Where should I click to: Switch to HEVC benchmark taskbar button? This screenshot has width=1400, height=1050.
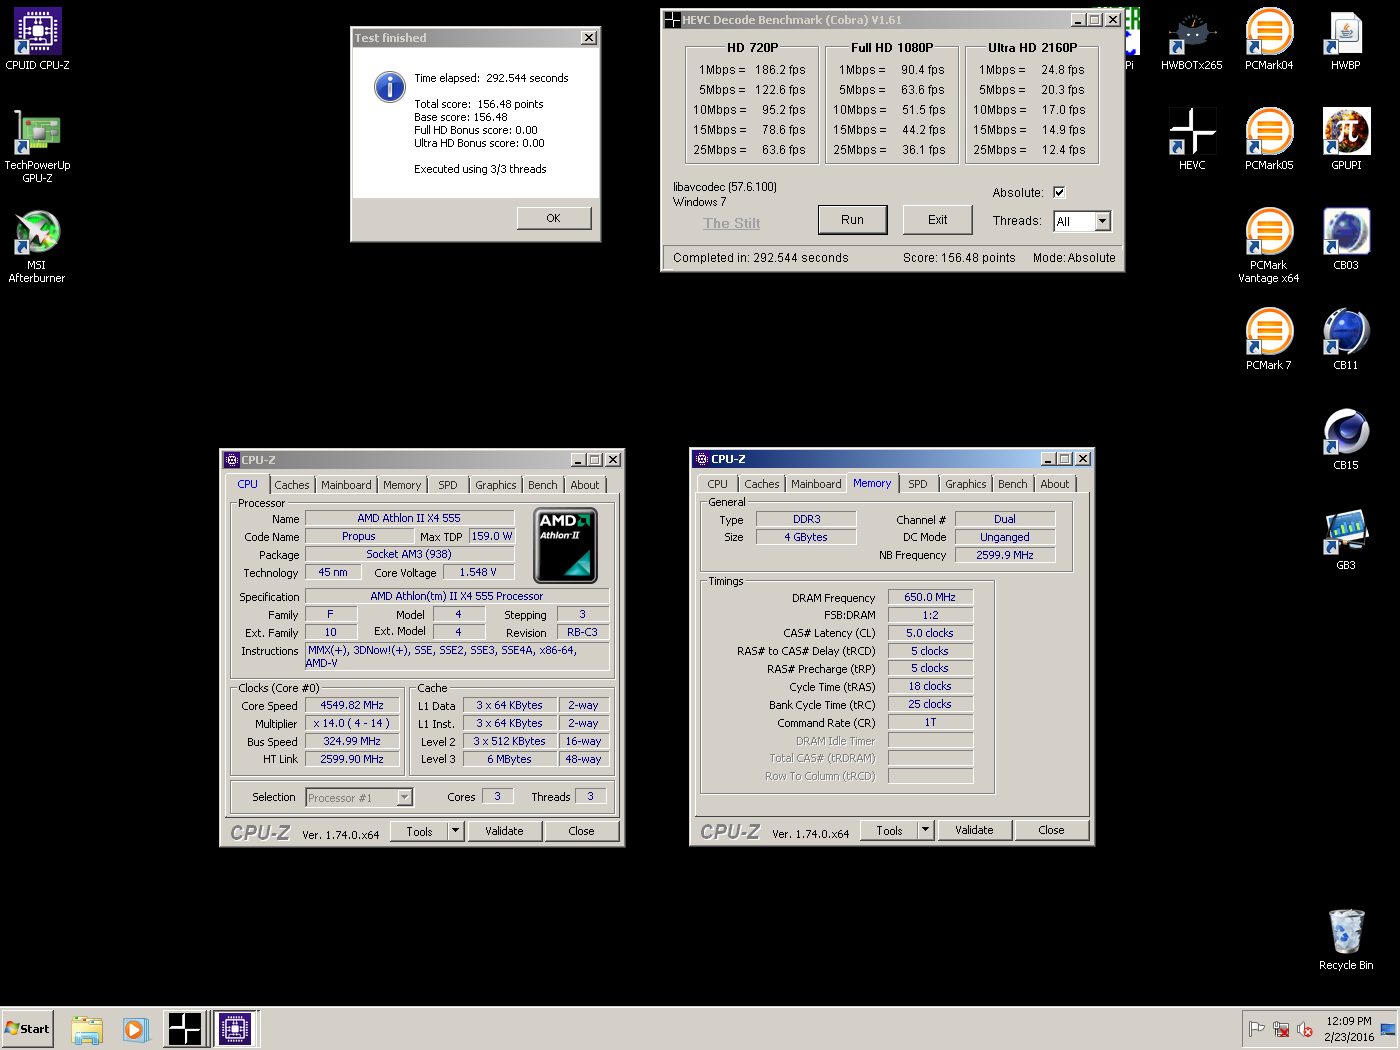[x=185, y=1029]
